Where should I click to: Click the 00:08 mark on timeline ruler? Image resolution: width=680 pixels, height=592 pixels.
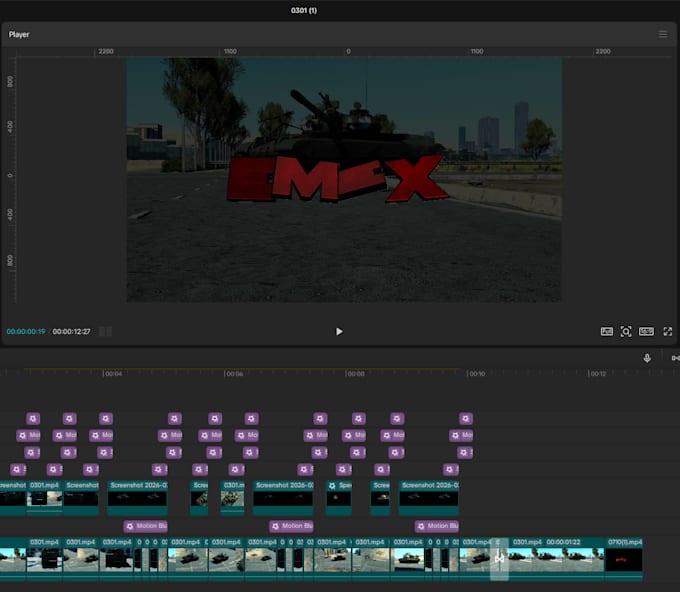click(355, 373)
